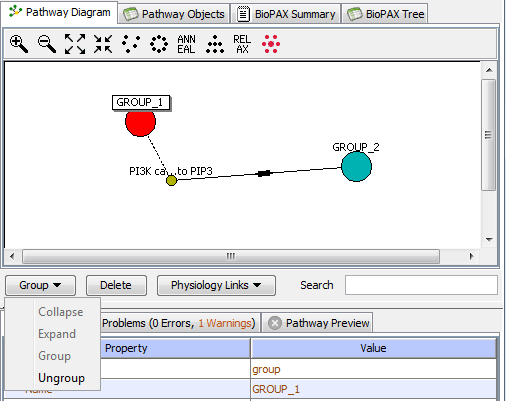This screenshot has height=401, width=506.
Task: Open the Pathway Preview tab
Action: tap(317, 323)
